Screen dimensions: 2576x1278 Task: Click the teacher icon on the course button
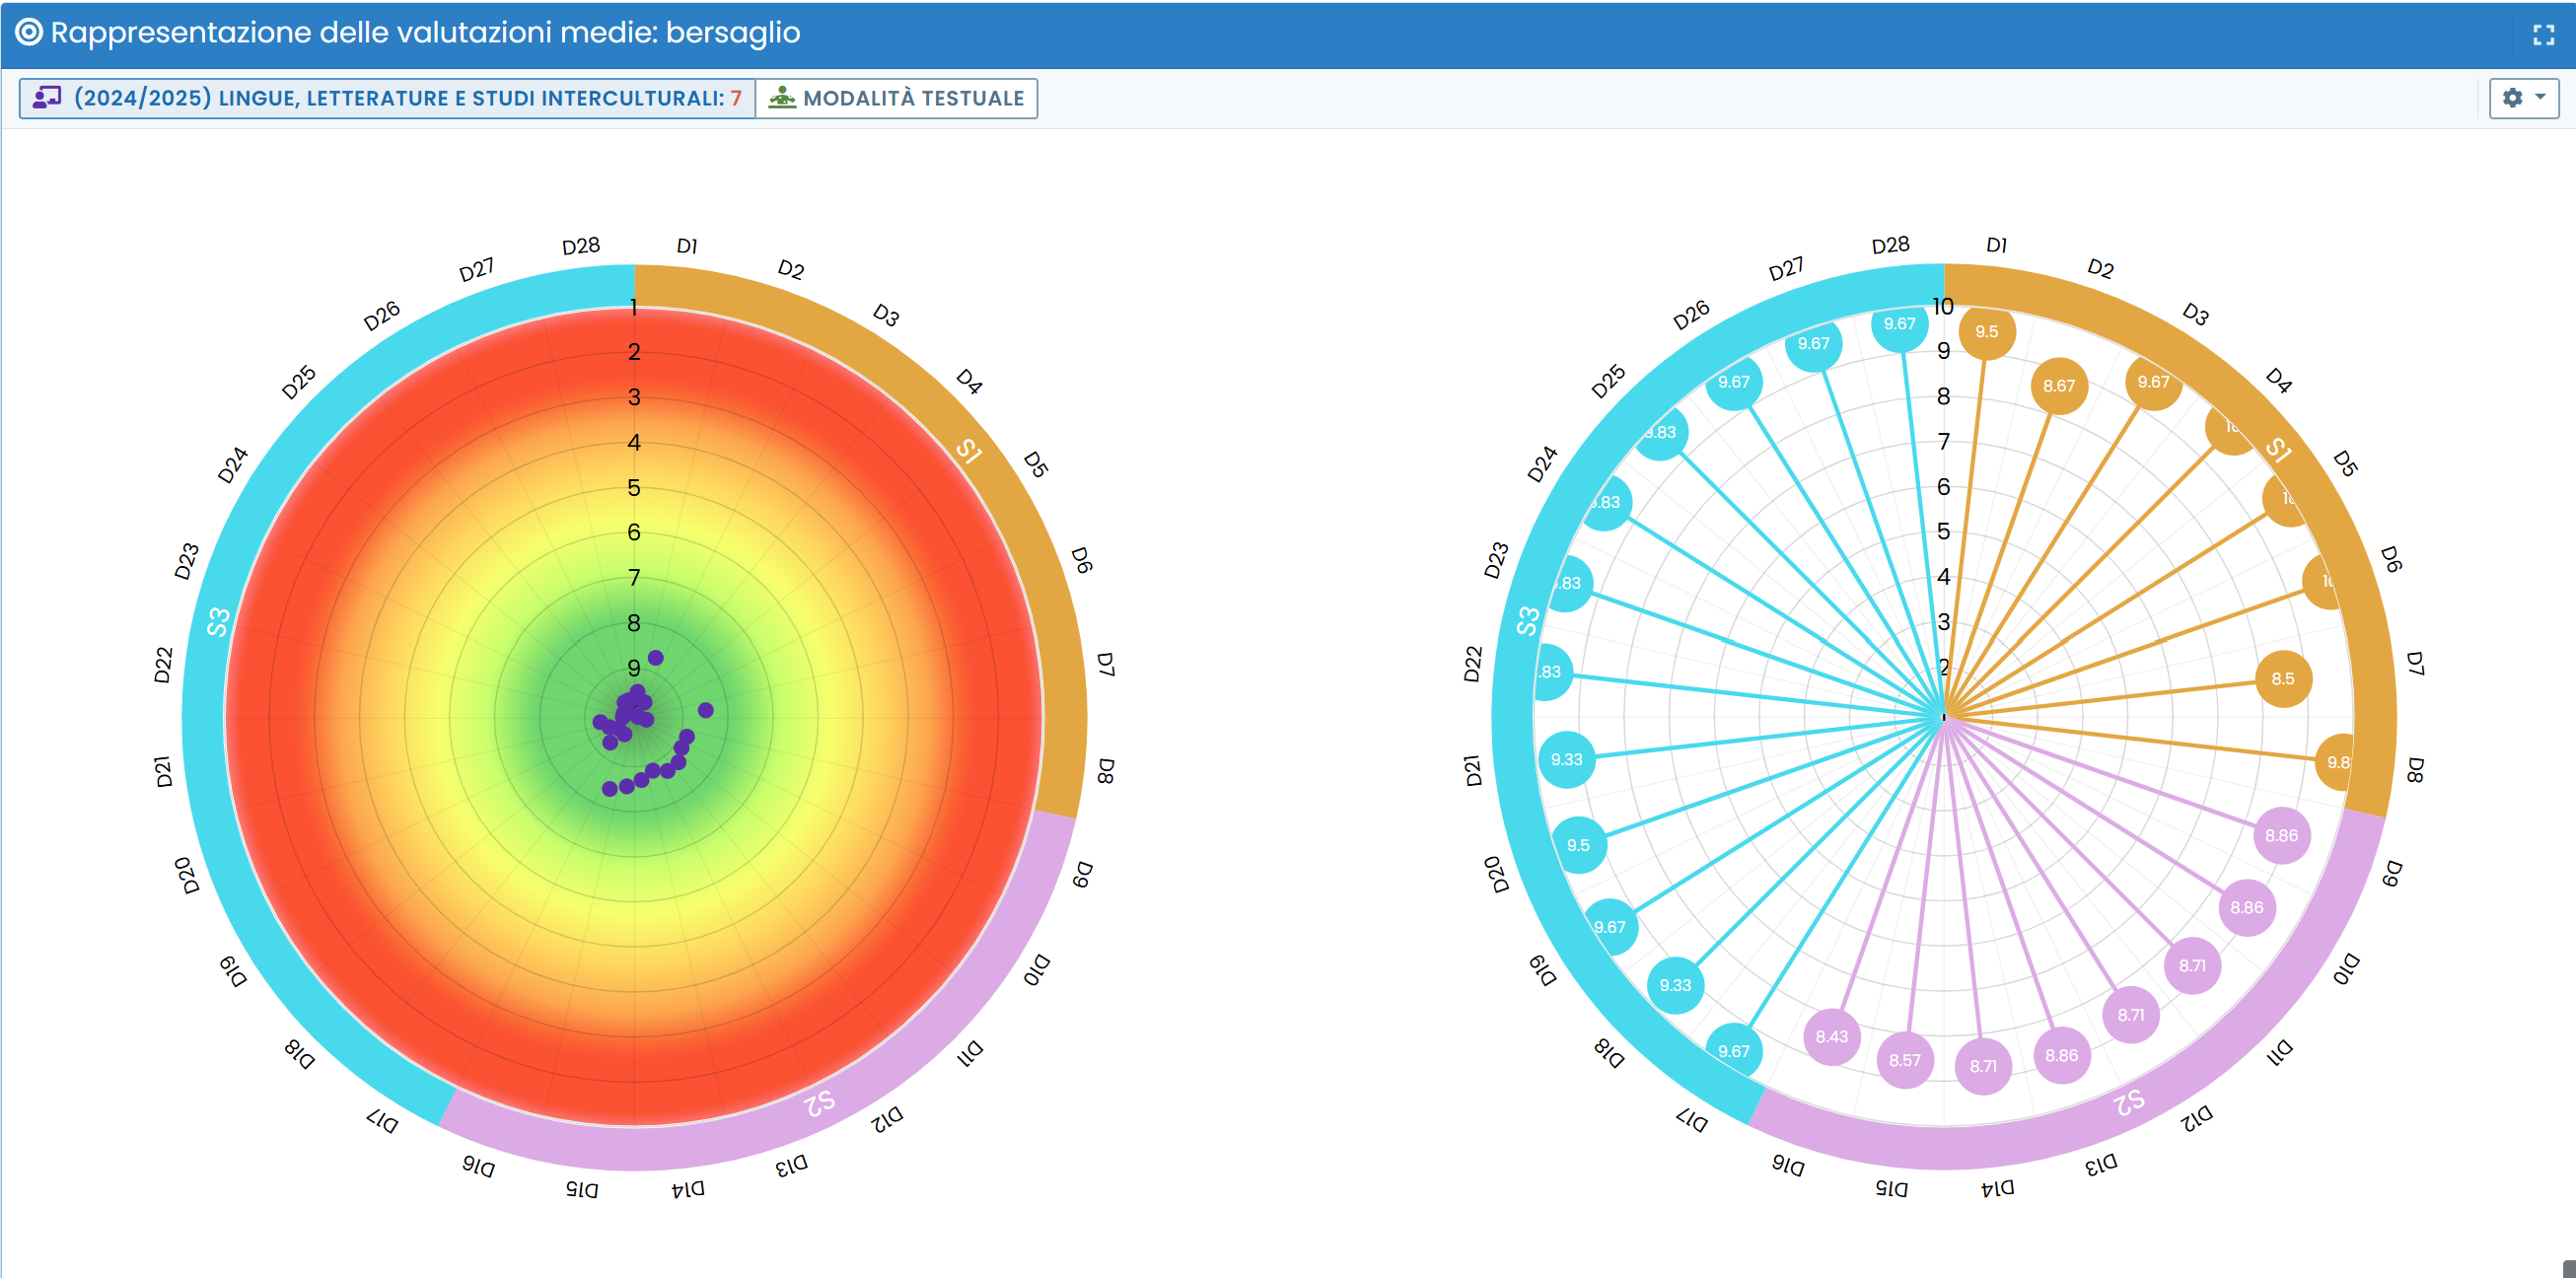point(47,98)
